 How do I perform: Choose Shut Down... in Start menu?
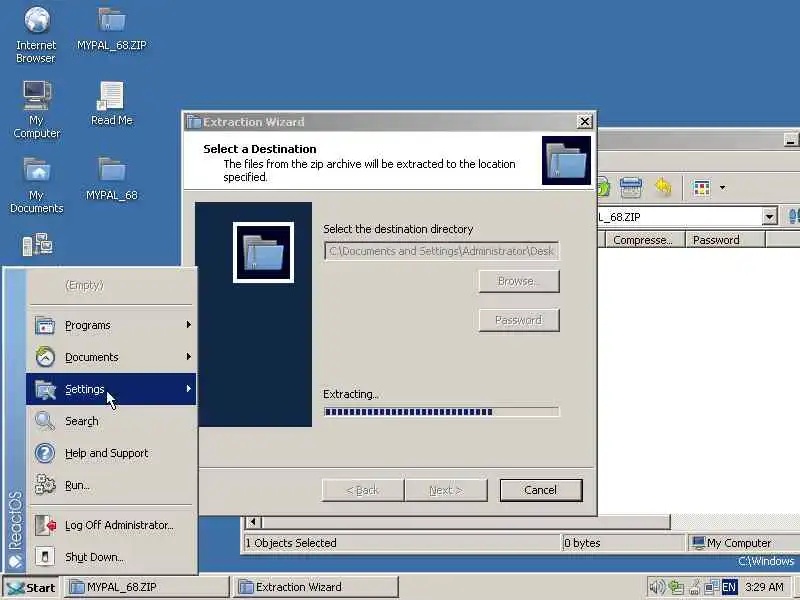[111, 557]
